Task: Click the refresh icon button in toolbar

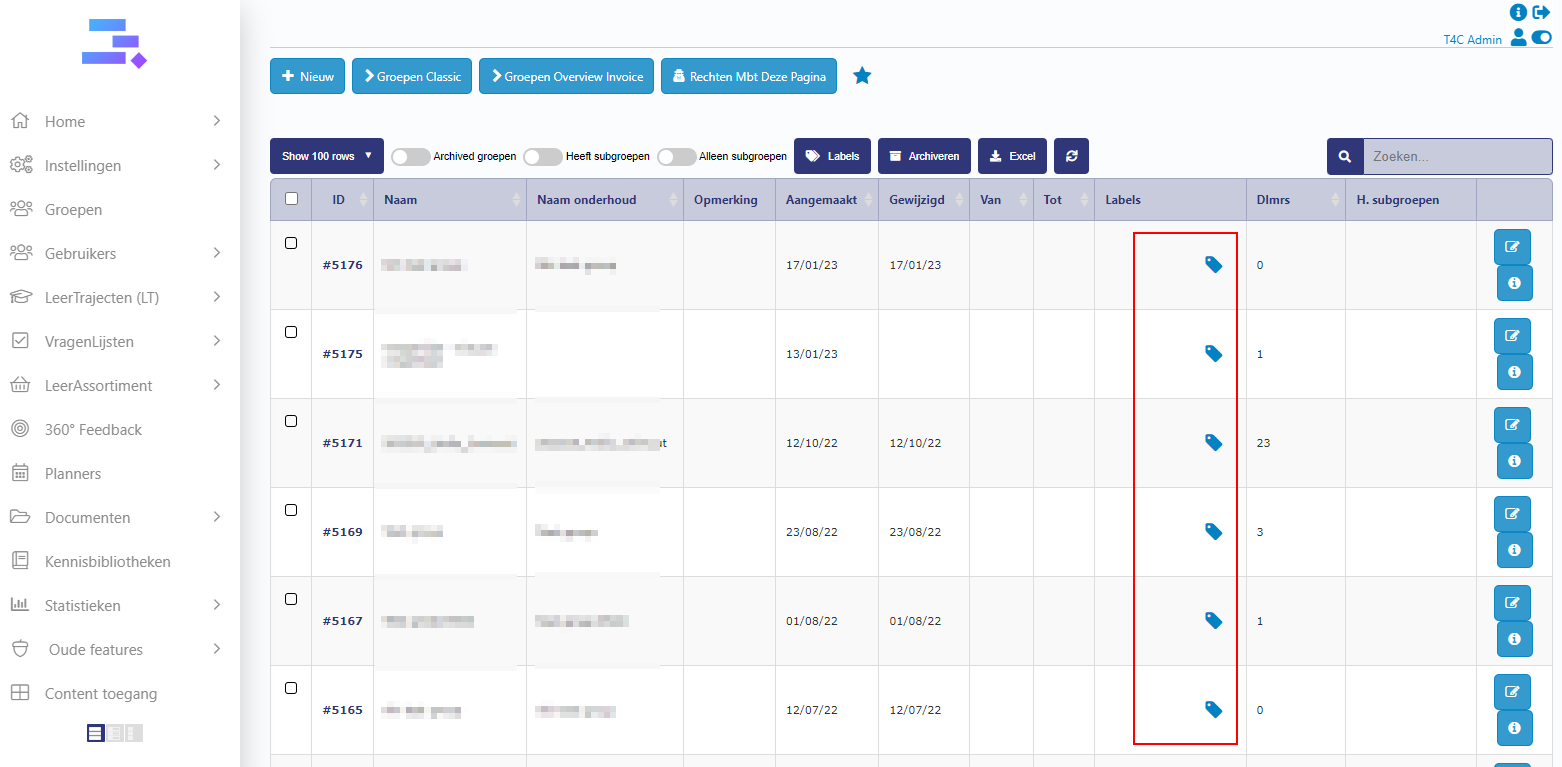Action: tap(1071, 156)
